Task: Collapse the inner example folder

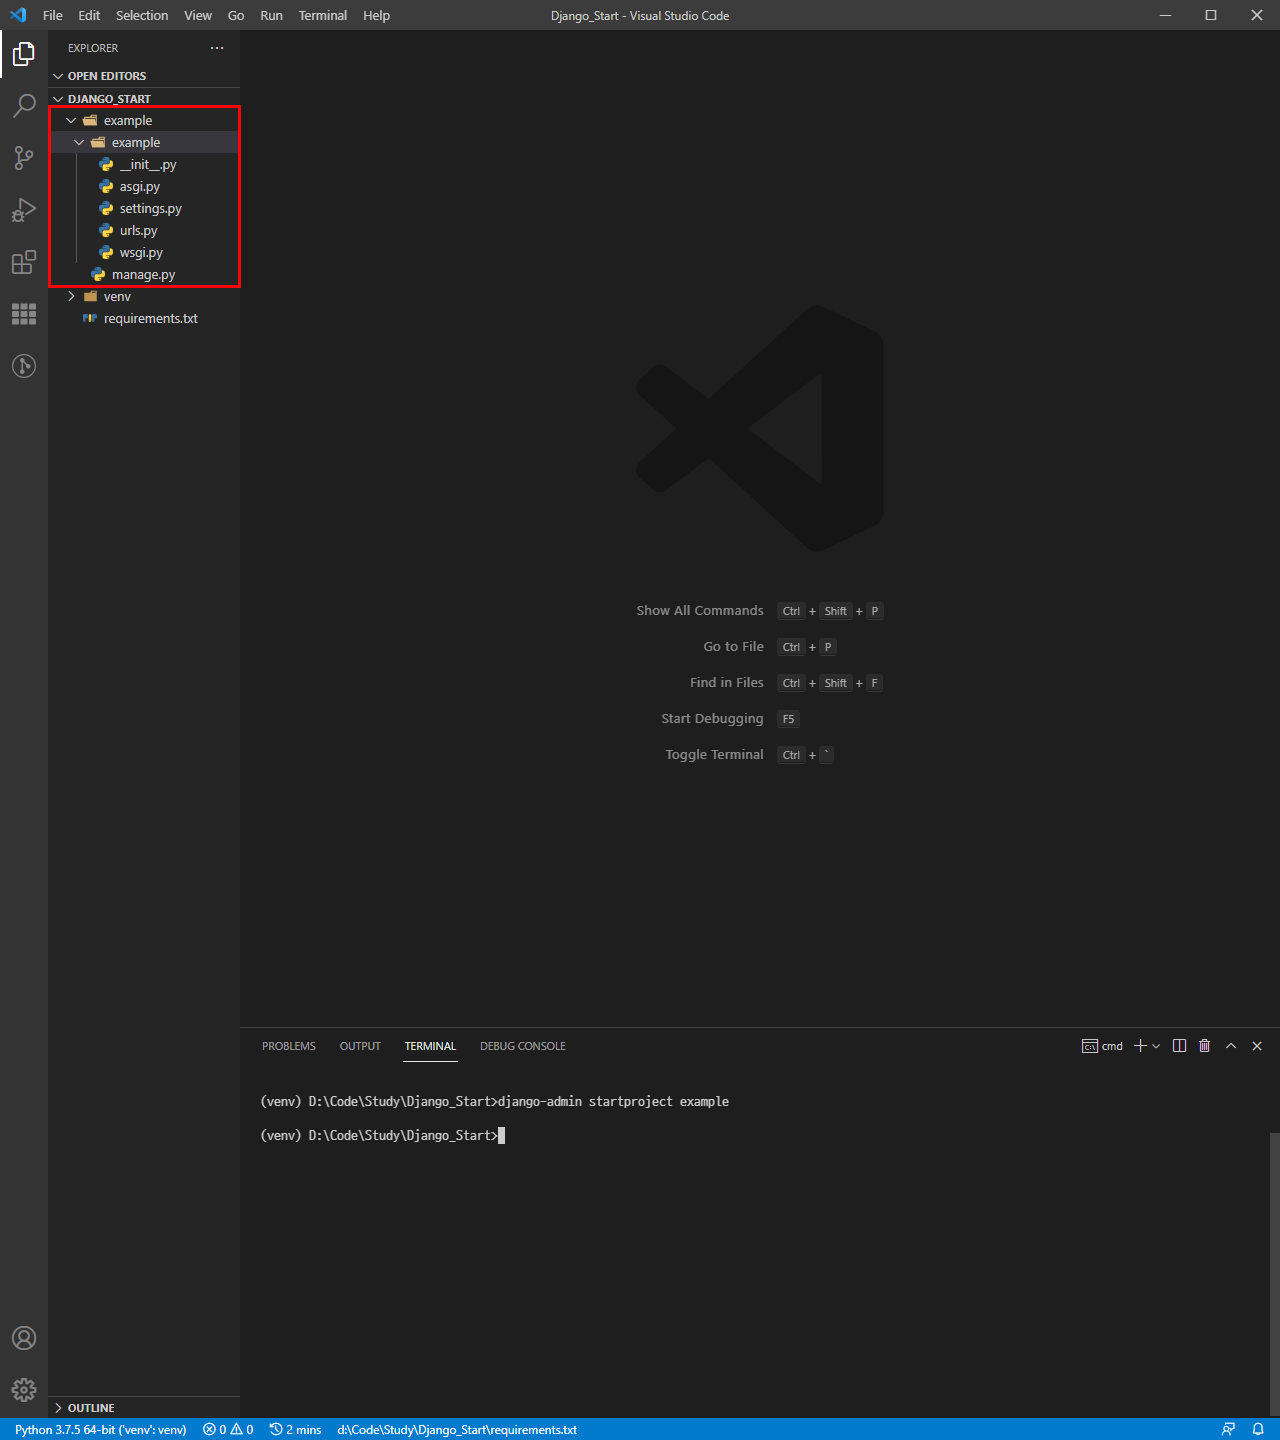Action: click(144, 143)
